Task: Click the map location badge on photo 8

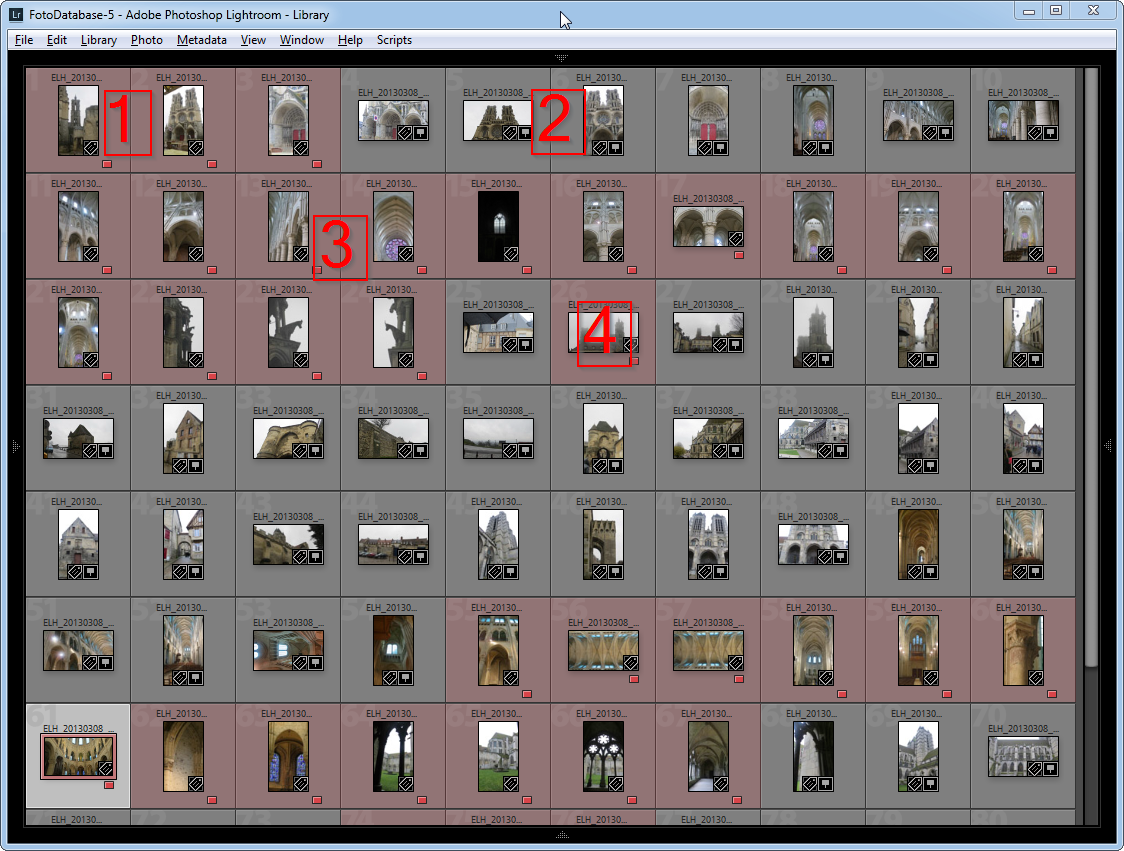Action: tap(826, 148)
